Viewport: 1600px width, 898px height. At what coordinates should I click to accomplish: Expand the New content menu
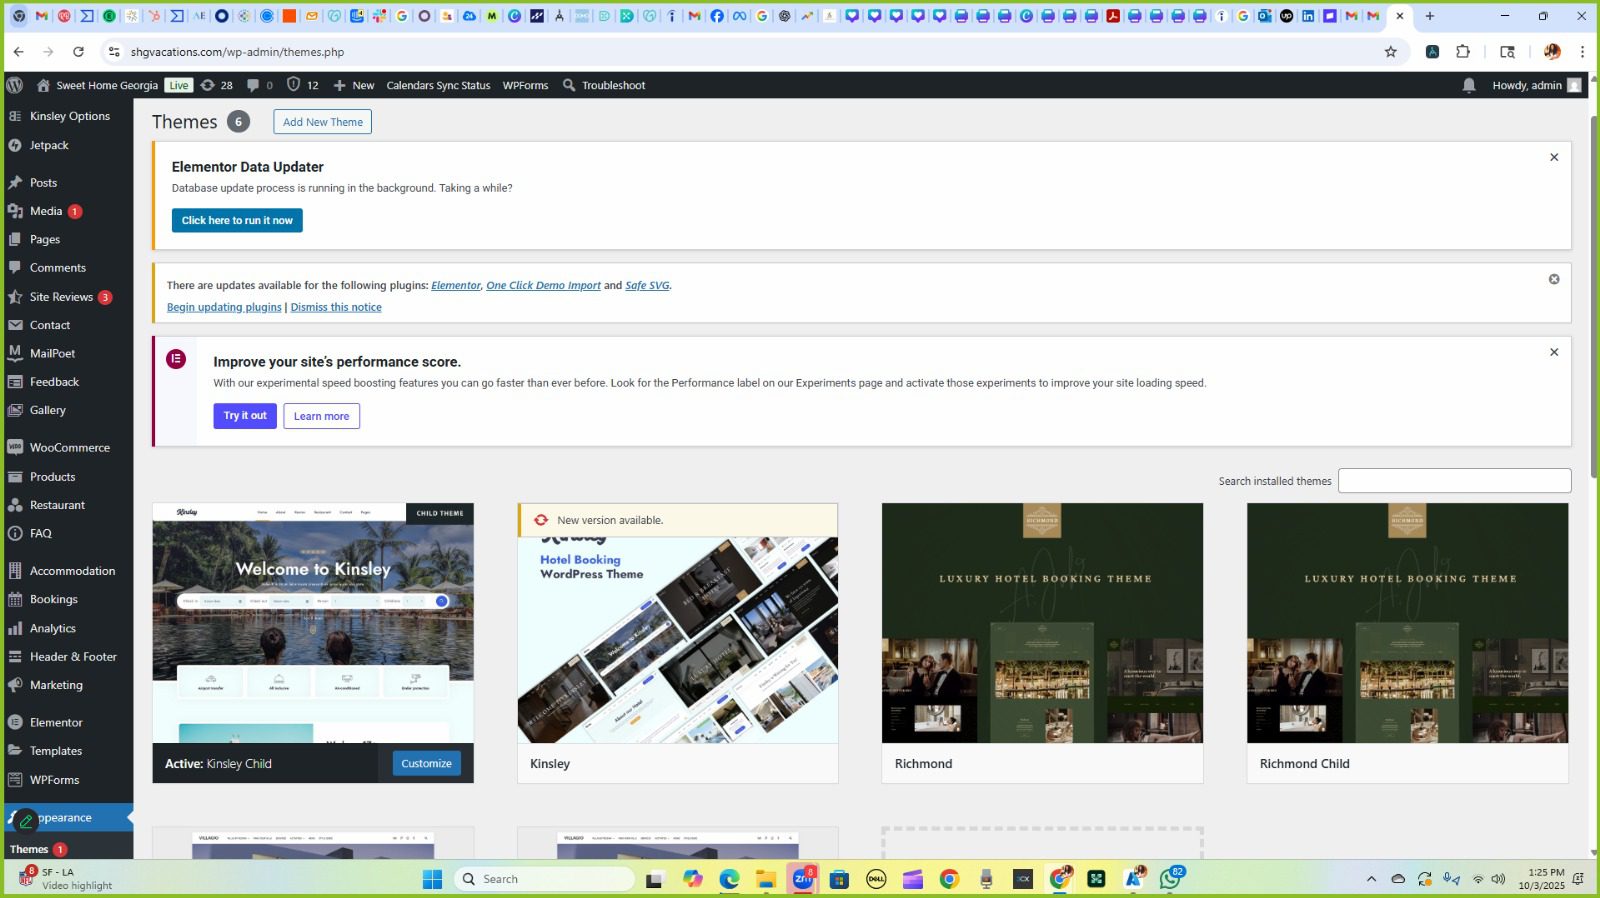[354, 85]
